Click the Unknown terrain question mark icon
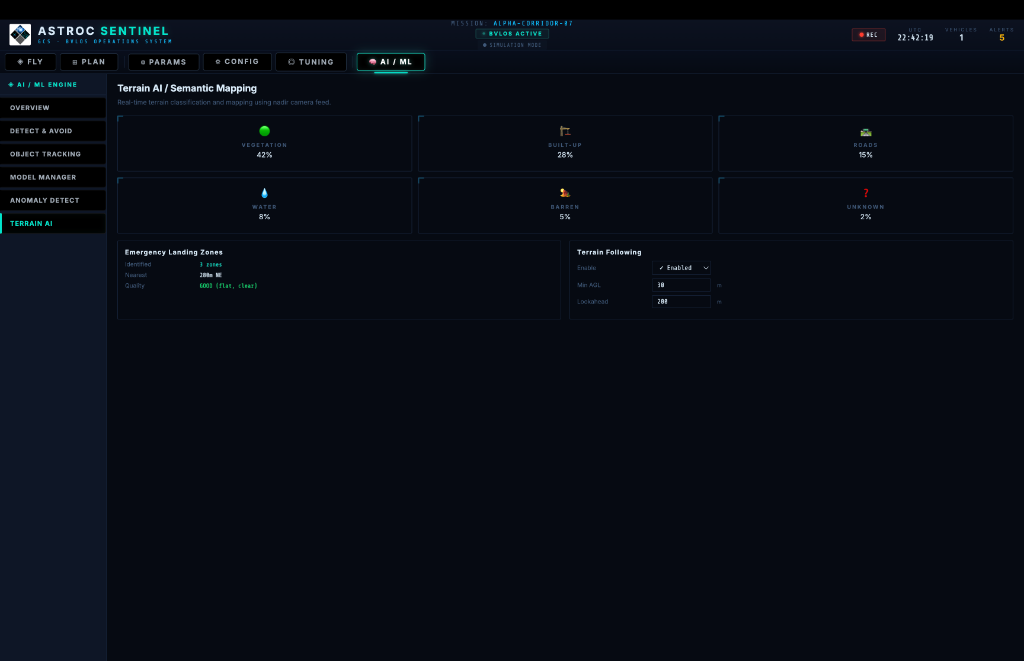1024x661 pixels. [865, 193]
